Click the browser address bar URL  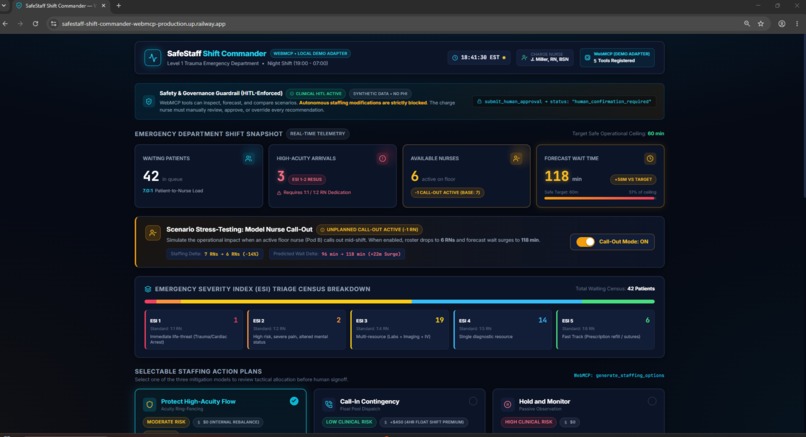point(143,24)
